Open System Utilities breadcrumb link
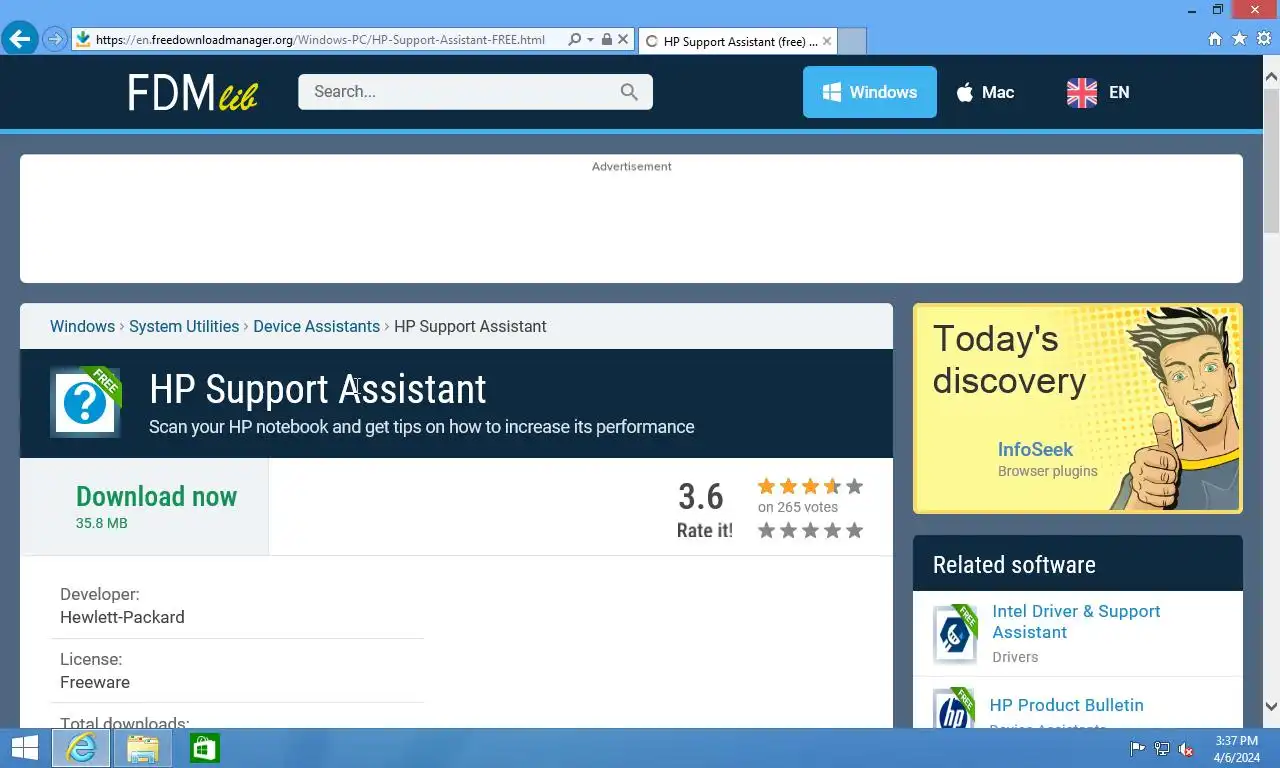Viewport: 1280px width, 768px height. click(x=184, y=326)
